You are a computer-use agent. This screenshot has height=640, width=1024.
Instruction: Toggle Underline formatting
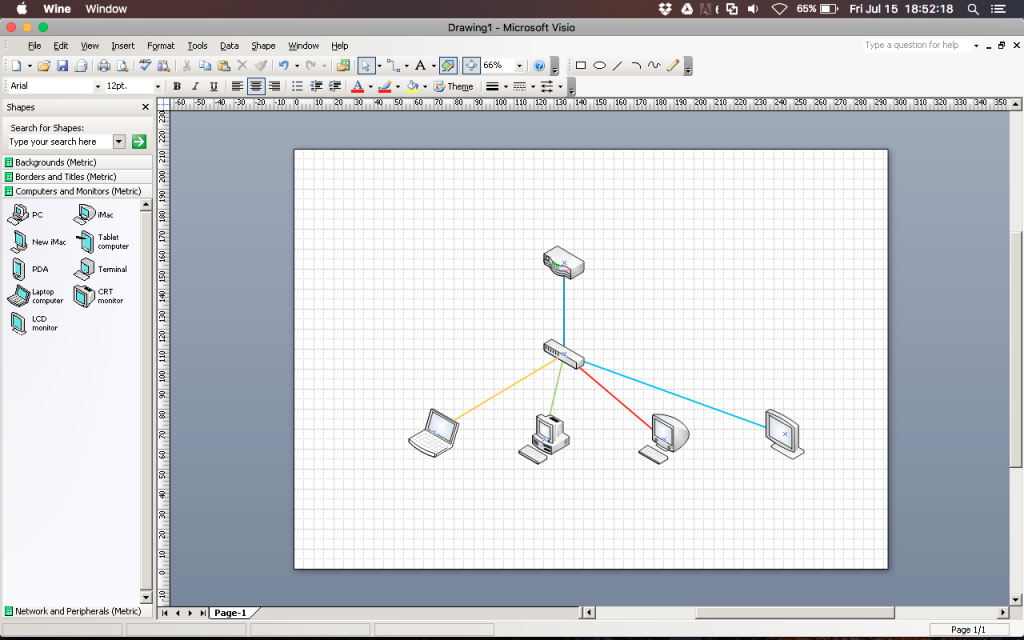(214, 86)
